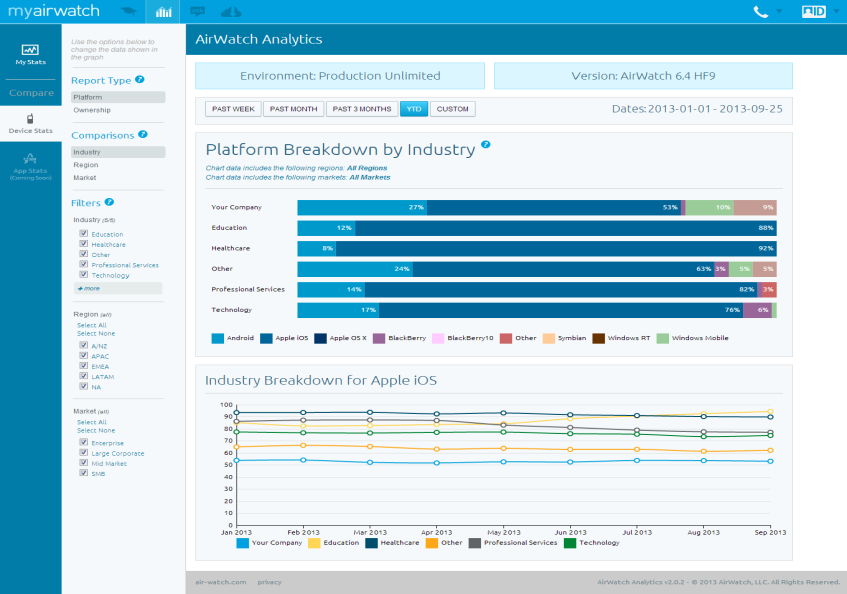Expand the ID account dropdown arrow
The height and width of the screenshot is (594, 847).
836,11
